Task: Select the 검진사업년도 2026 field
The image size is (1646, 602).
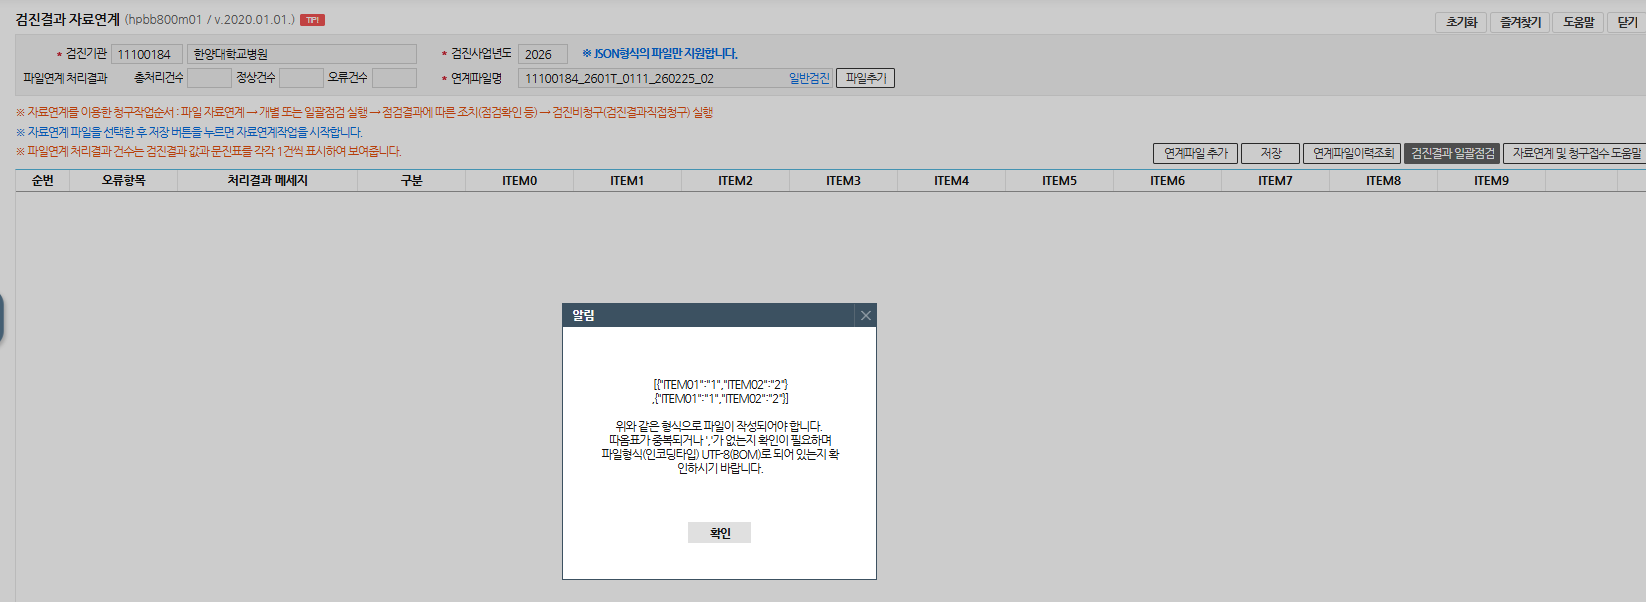Action: [543, 54]
